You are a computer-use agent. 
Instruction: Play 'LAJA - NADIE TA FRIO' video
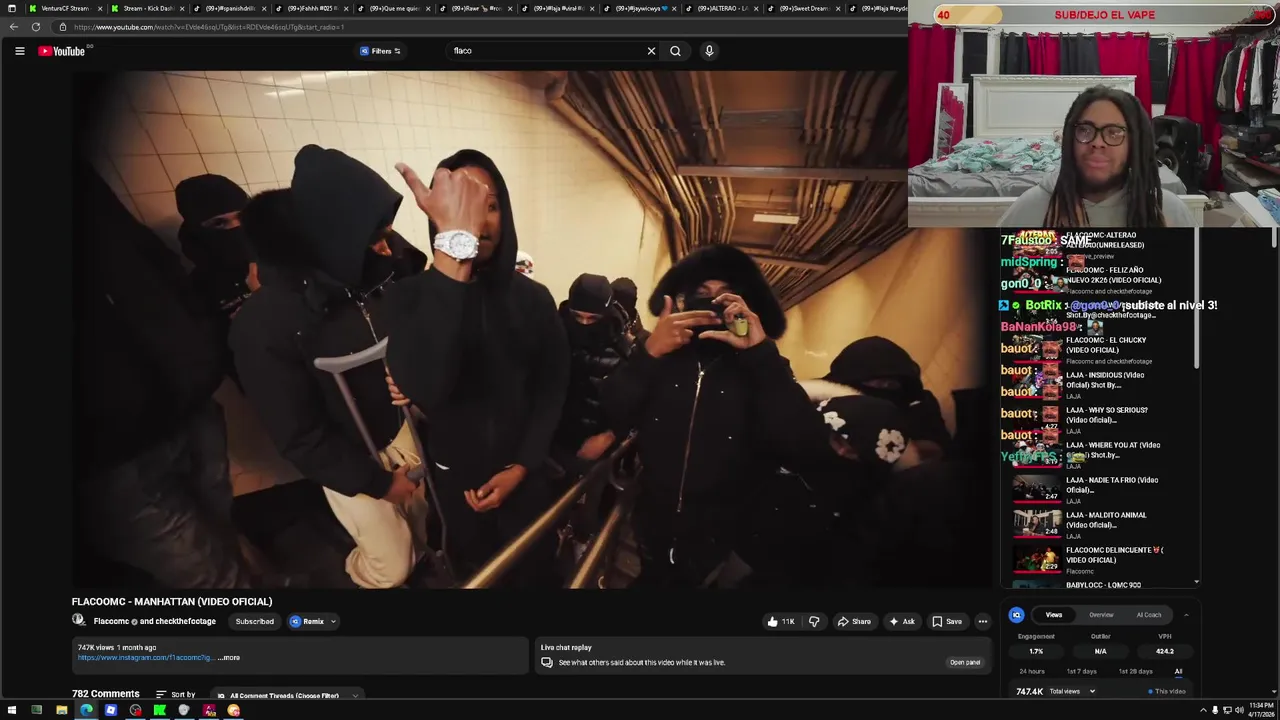coord(1085,489)
